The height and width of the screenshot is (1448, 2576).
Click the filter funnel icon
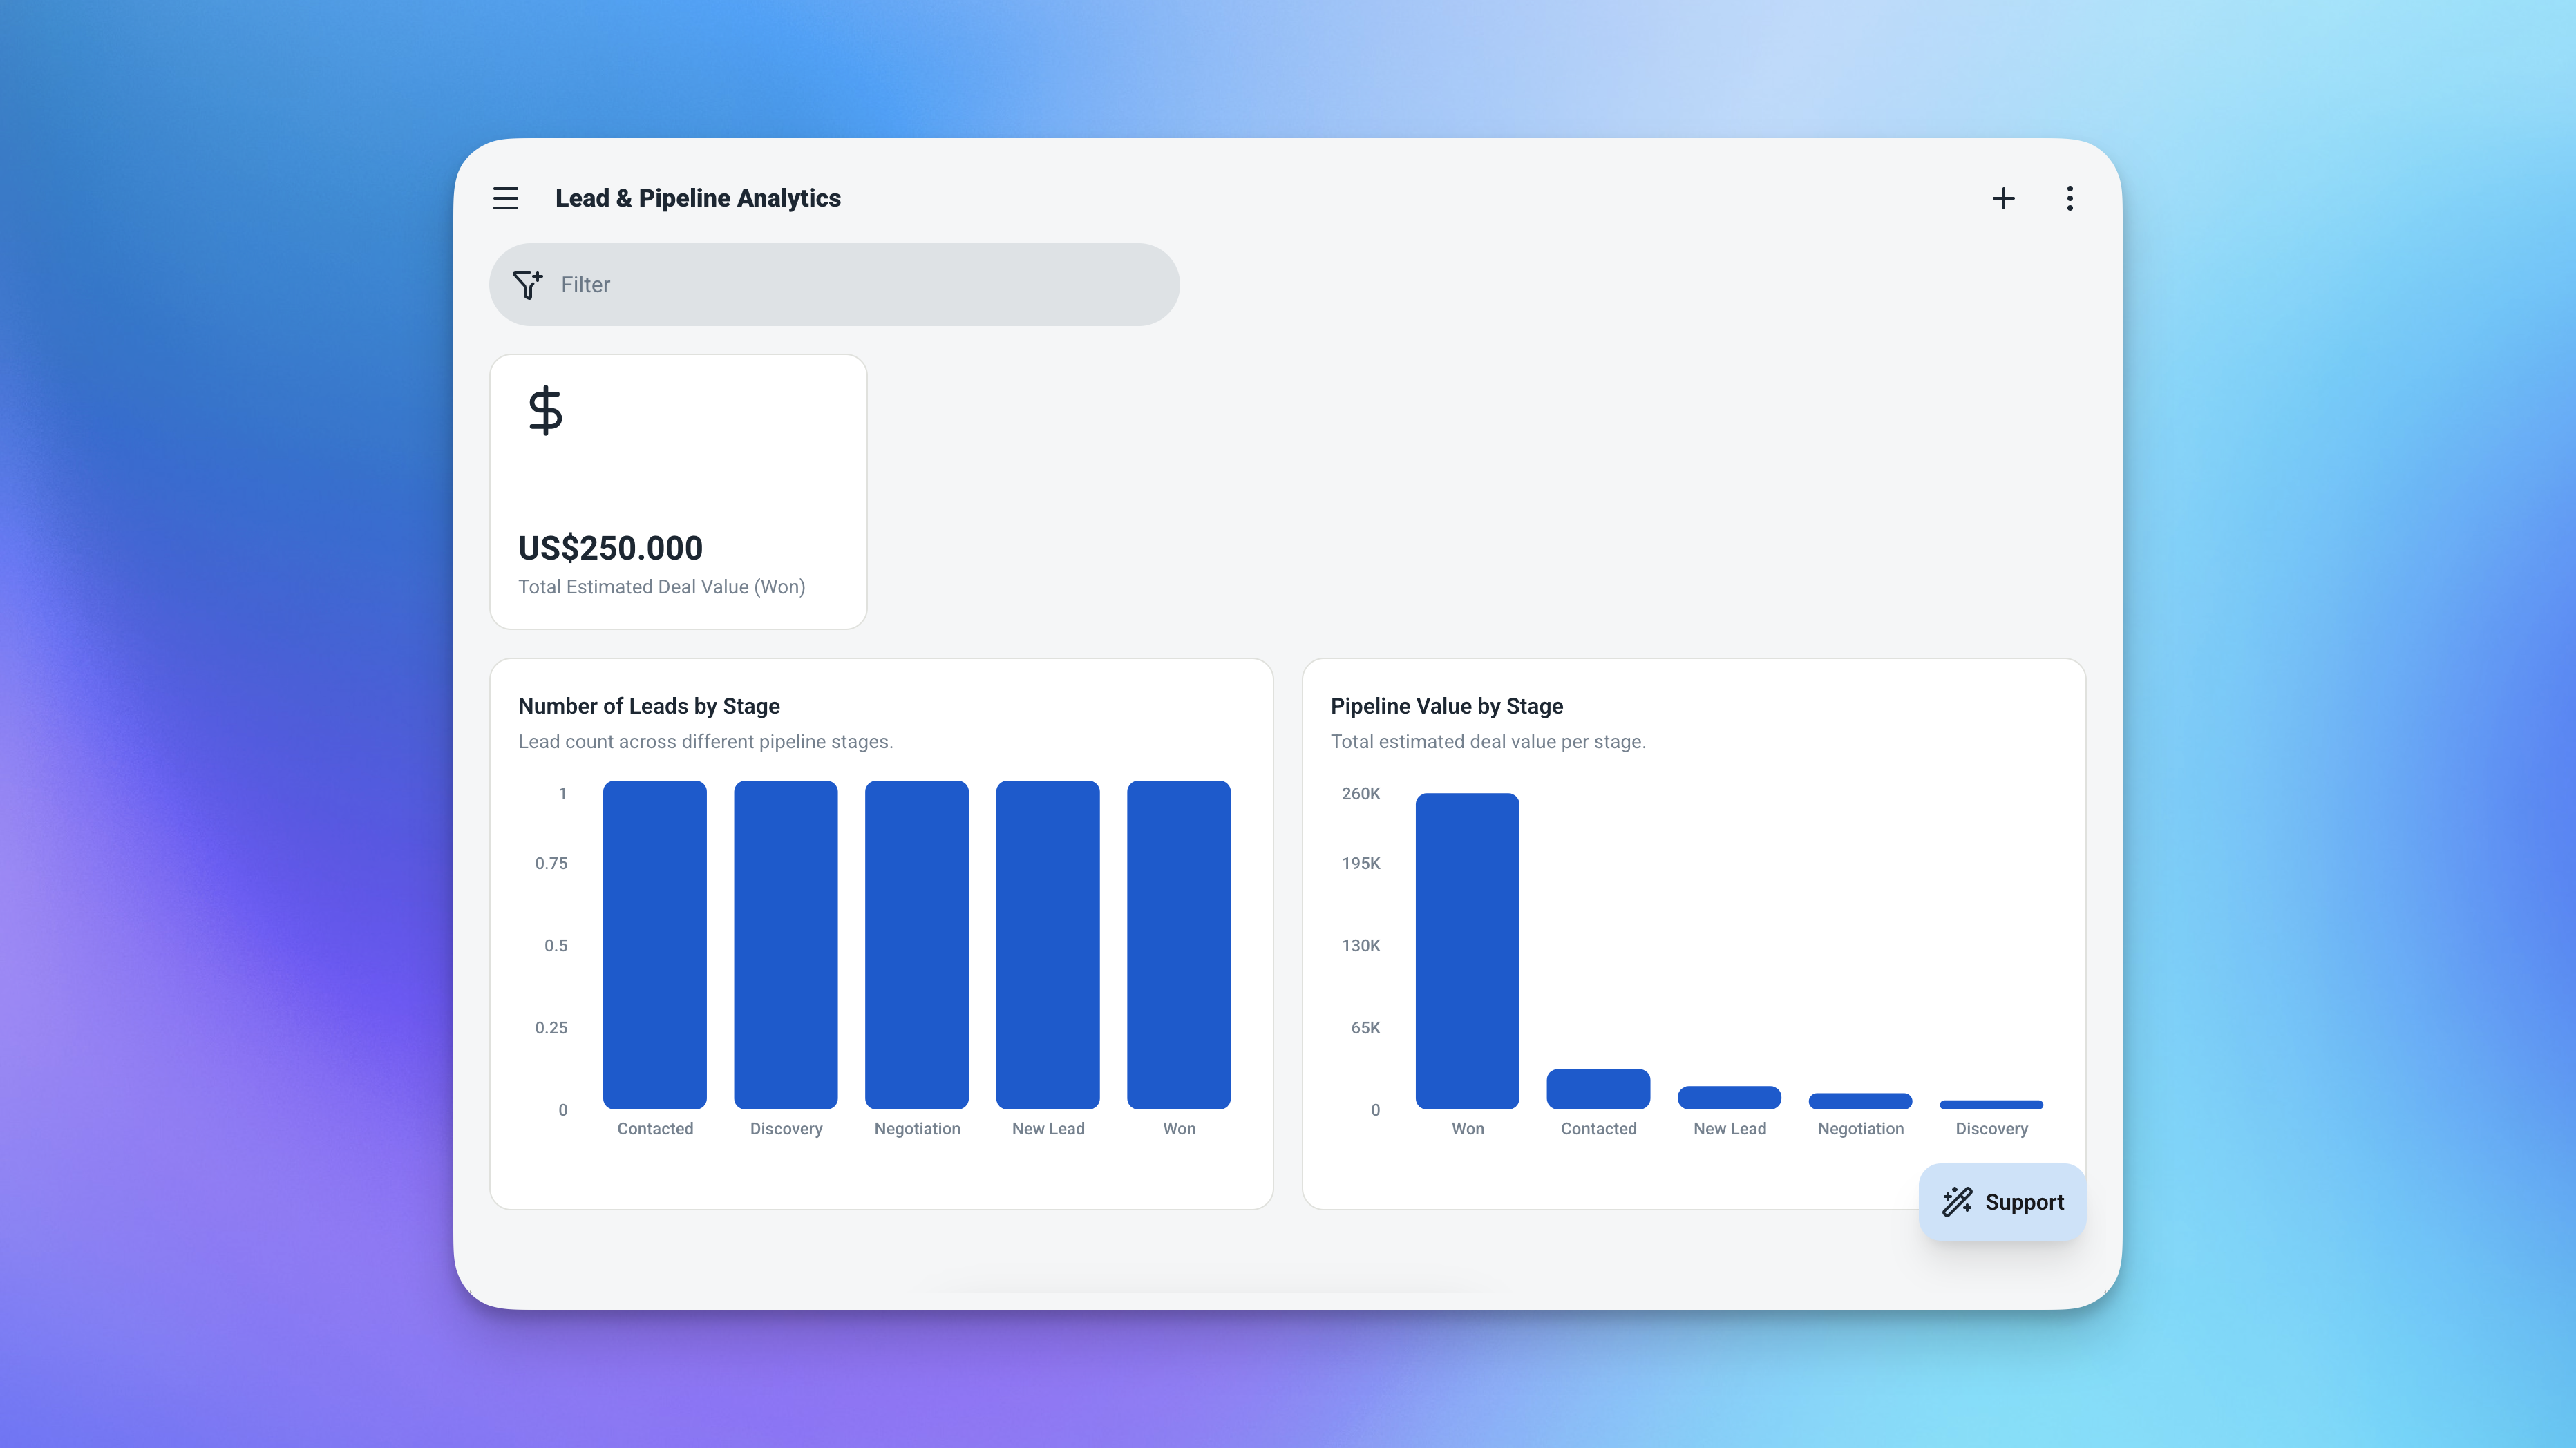point(527,285)
